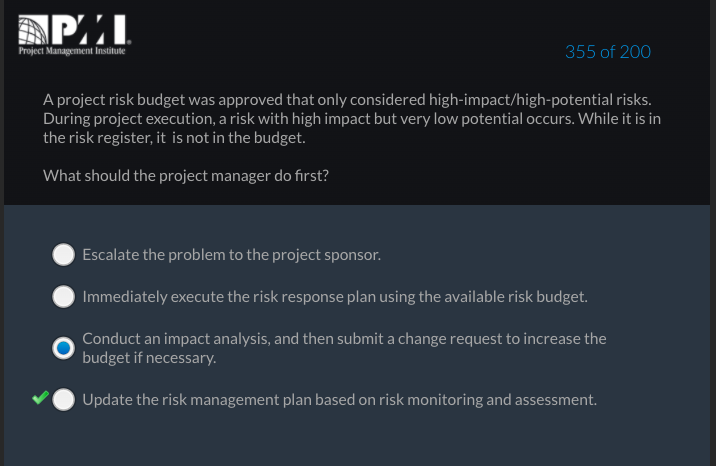The width and height of the screenshot is (716, 466).
Task: Click 'What should the project manager do first?'
Action: pyautogui.click(x=186, y=176)
